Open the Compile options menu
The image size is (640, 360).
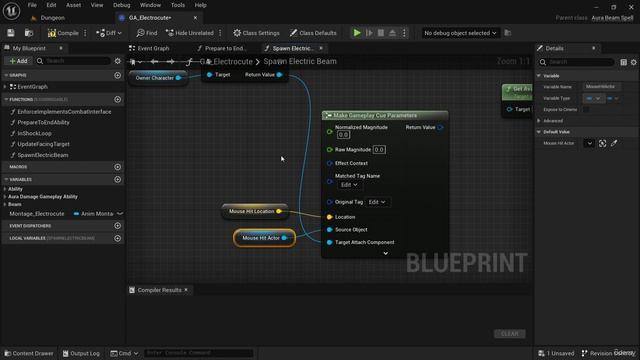point(85,33)
